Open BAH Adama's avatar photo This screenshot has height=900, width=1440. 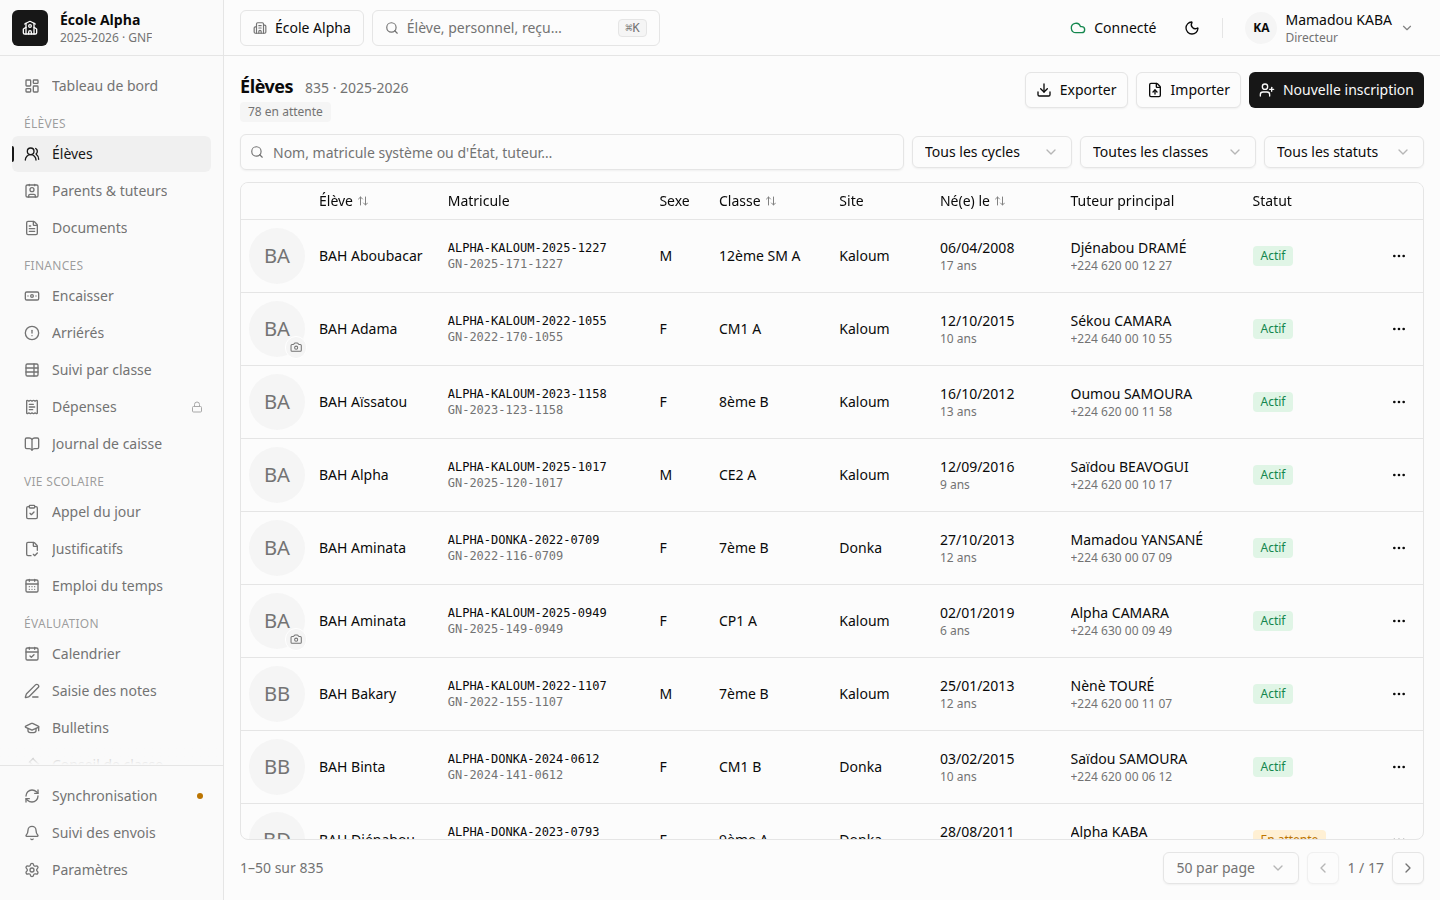[277, 329]
